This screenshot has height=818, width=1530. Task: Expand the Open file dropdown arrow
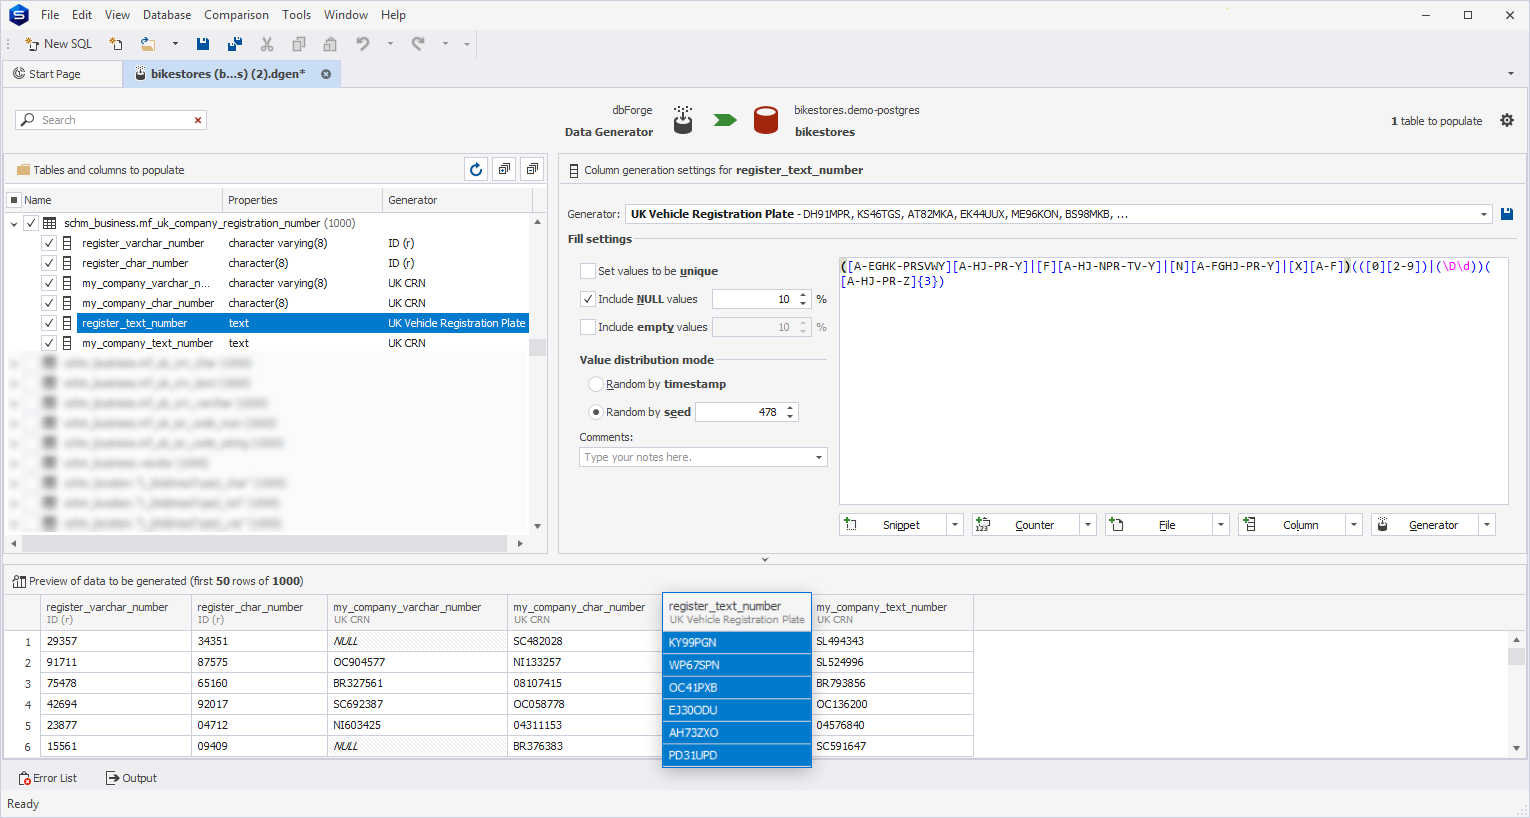175,44
